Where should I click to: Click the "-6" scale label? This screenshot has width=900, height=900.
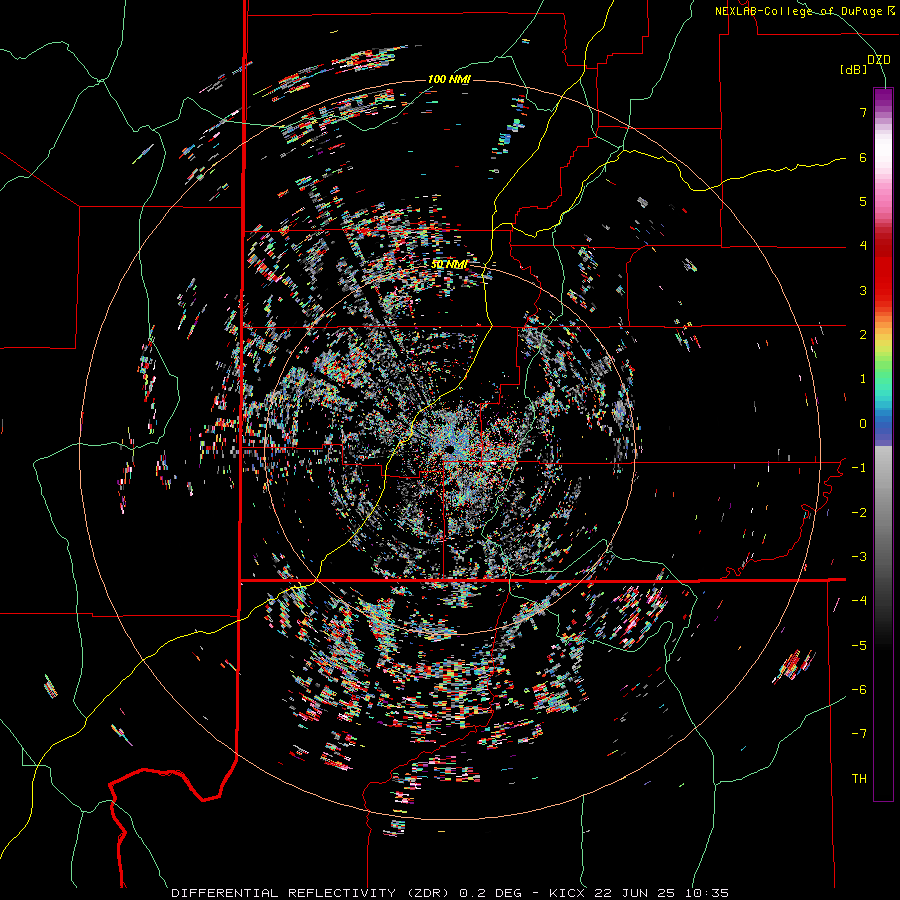tap(859, 690)
